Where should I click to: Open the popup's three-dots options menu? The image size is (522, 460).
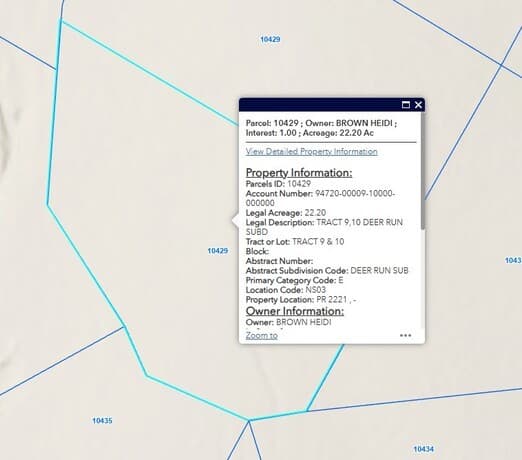point(405,335)
